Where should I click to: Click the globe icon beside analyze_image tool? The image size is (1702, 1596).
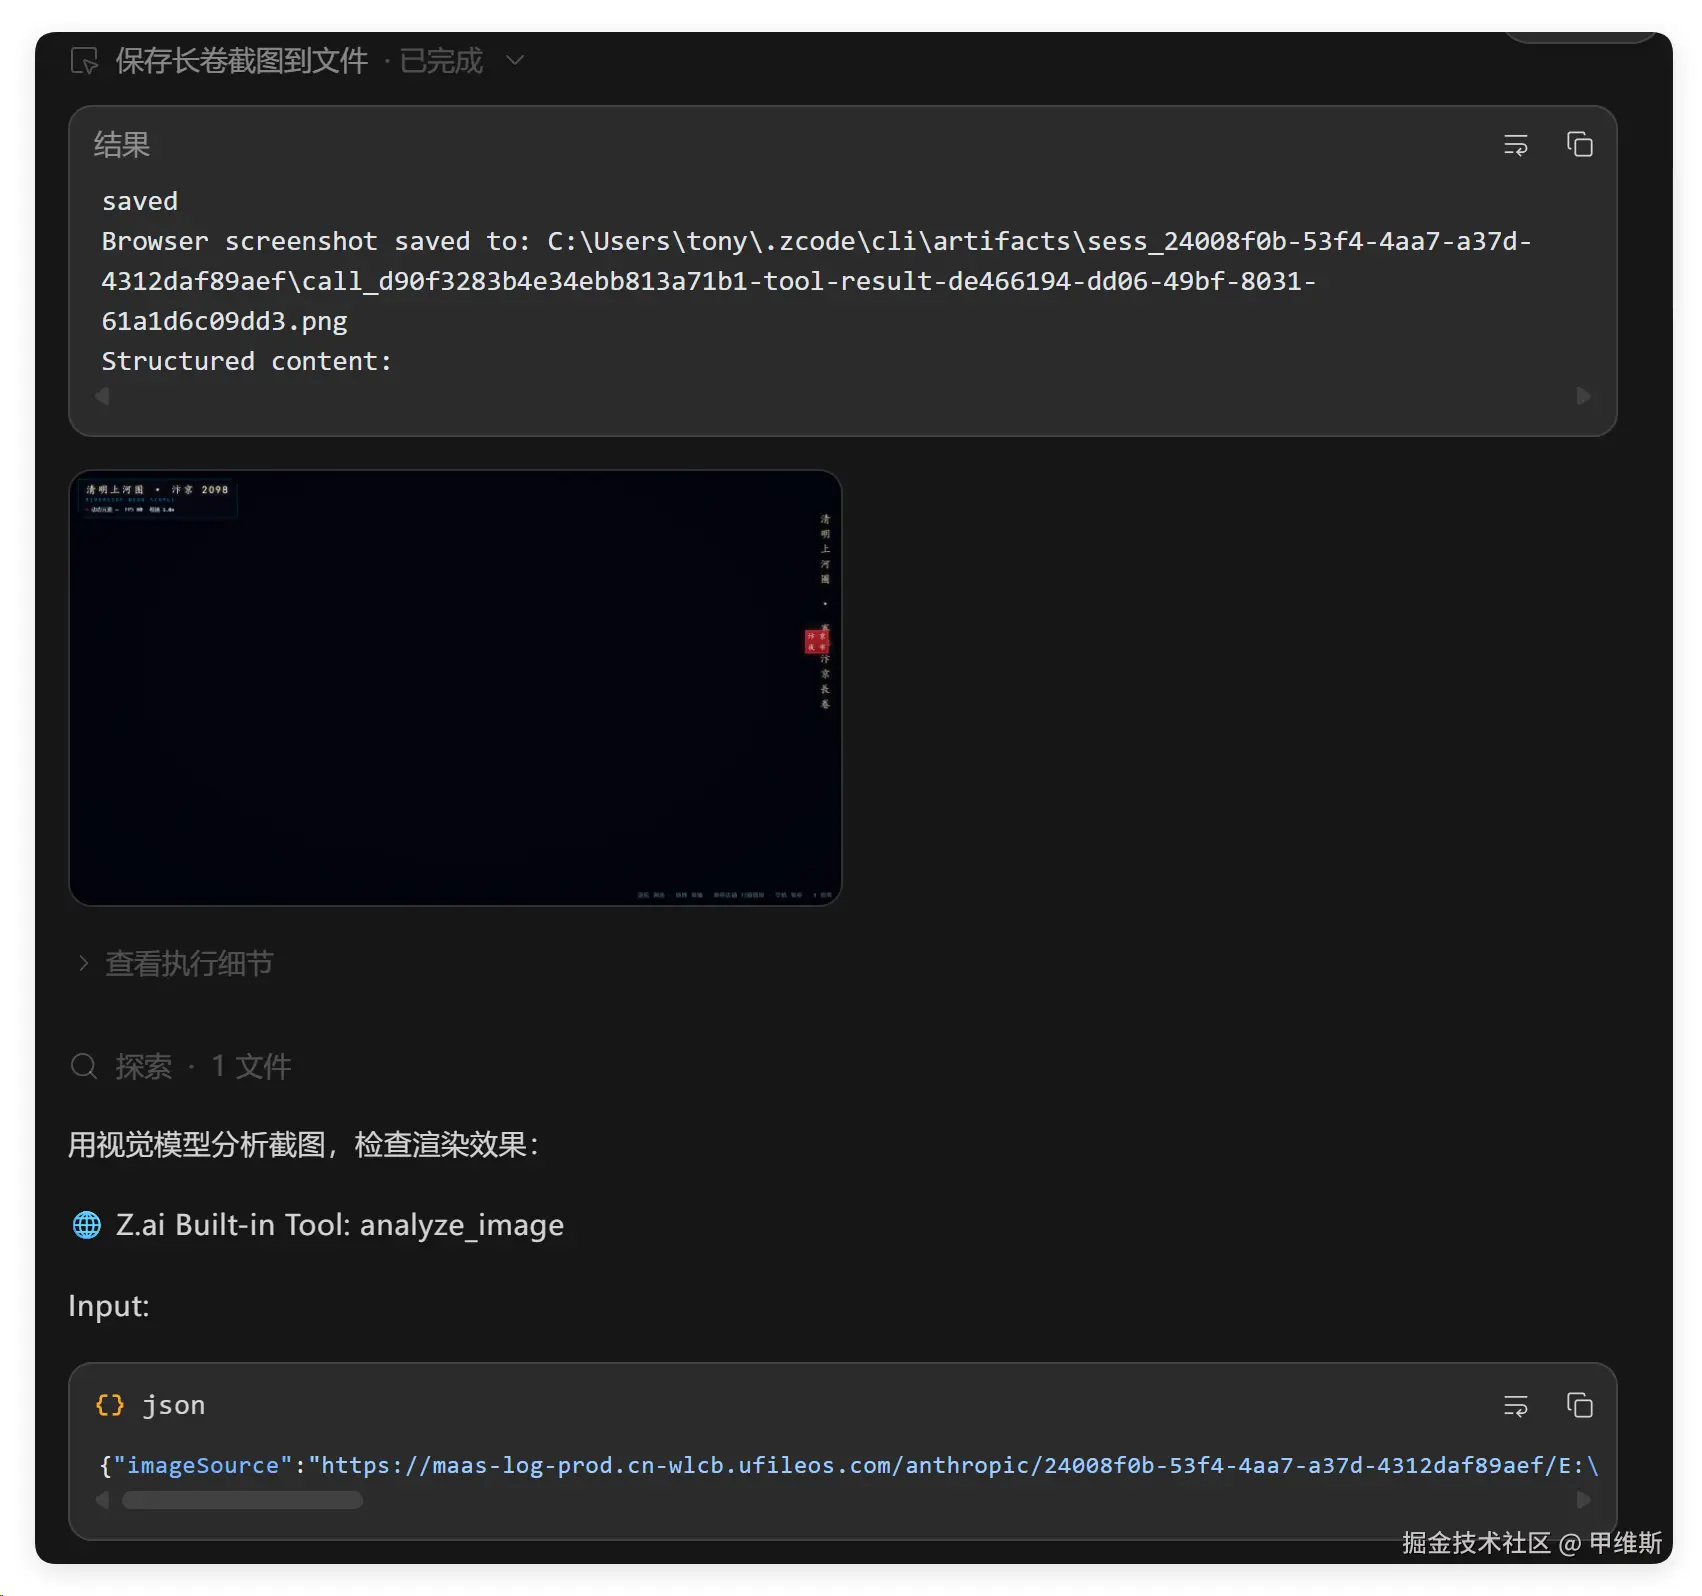(87, 1225)
